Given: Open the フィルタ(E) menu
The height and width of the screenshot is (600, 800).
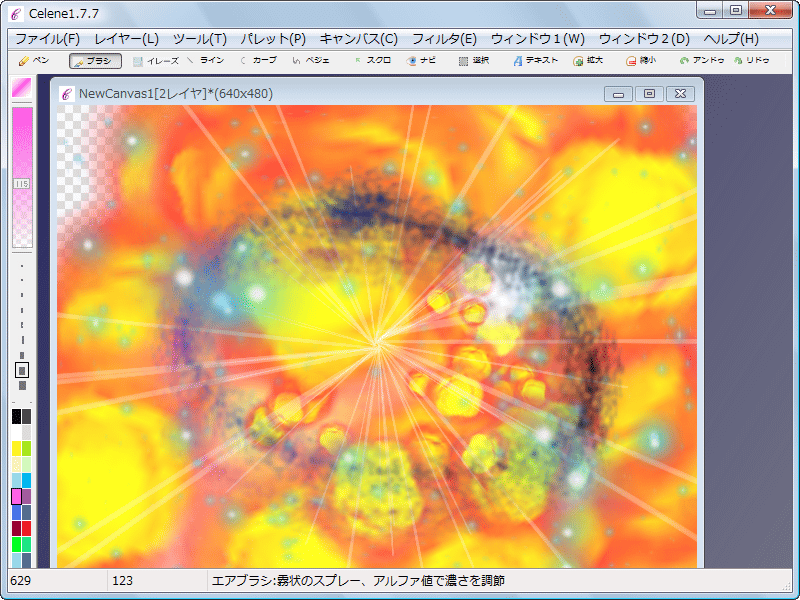Looking at the screenshot, I should coord(444,39).
